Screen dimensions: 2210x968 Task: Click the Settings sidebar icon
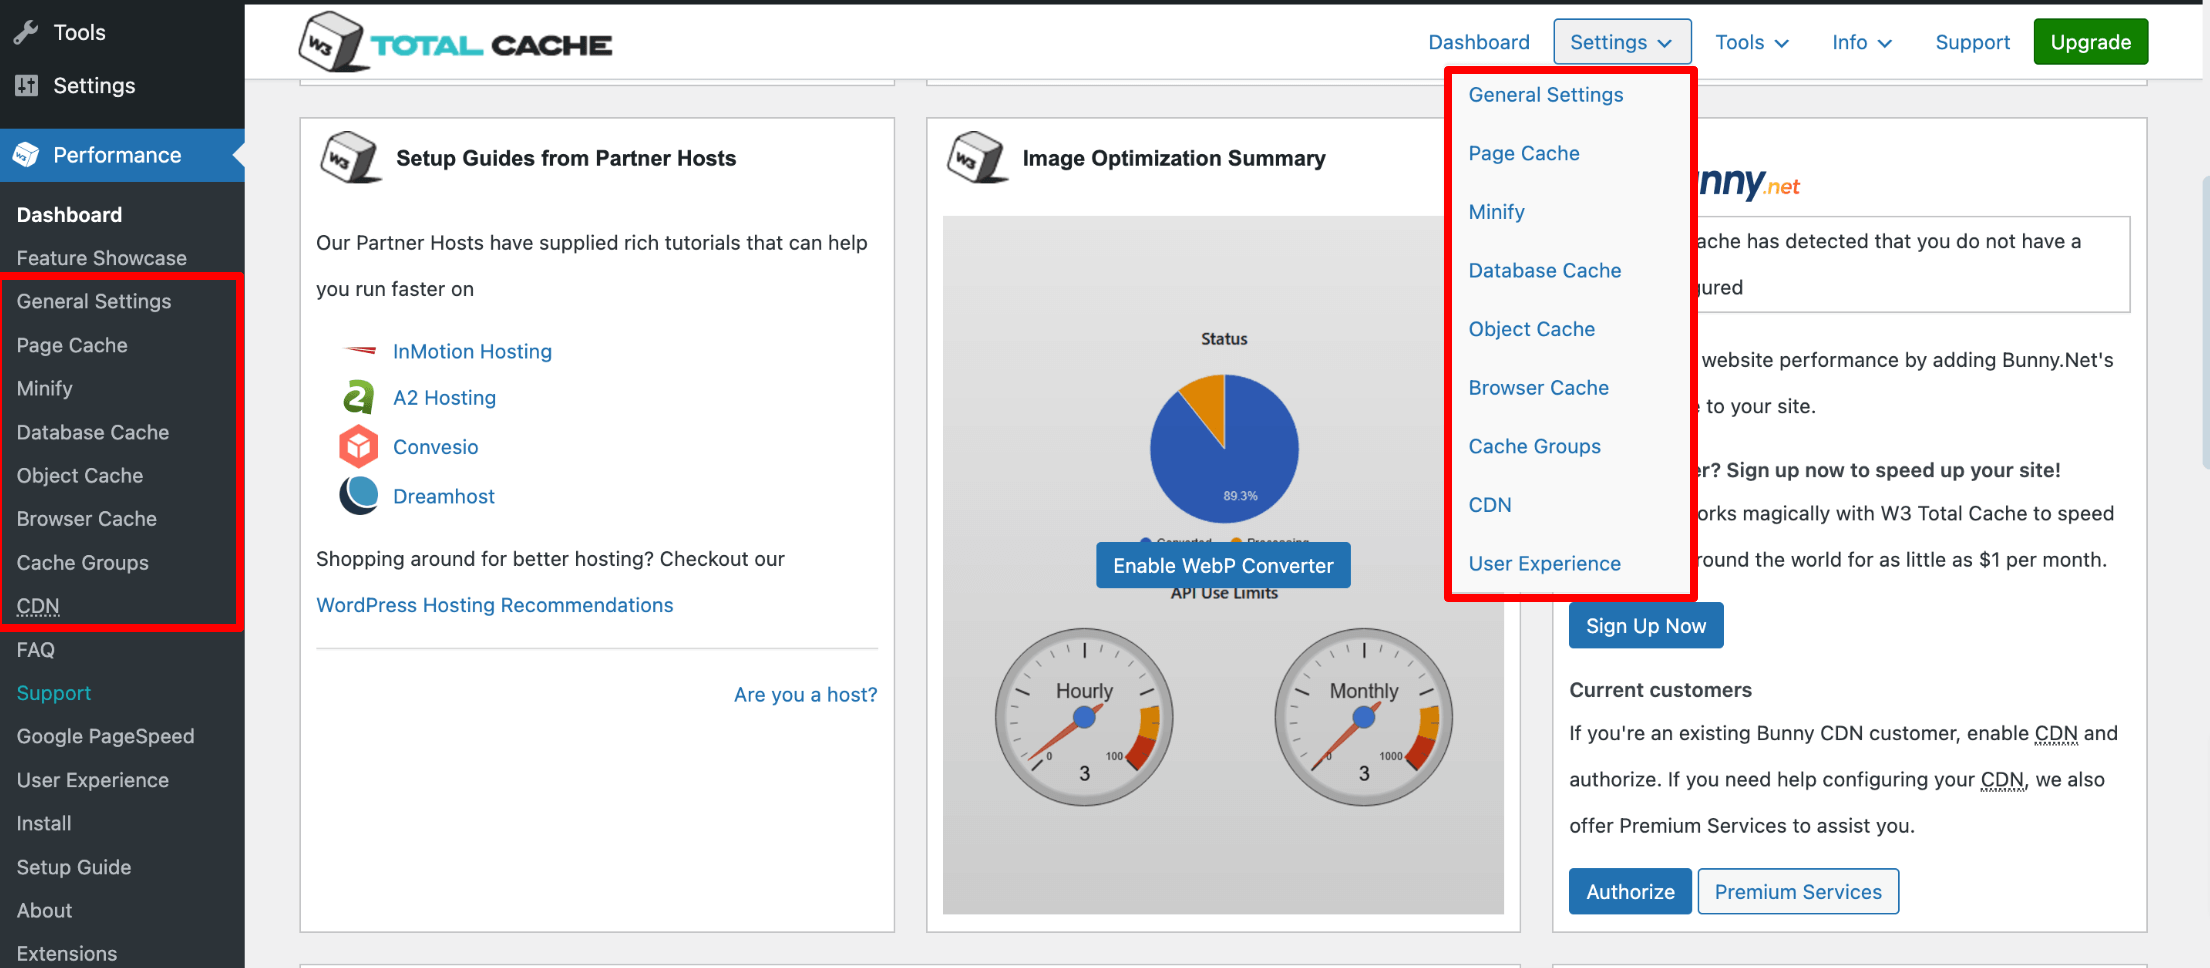pyautogui.click(x=26, y=85)
